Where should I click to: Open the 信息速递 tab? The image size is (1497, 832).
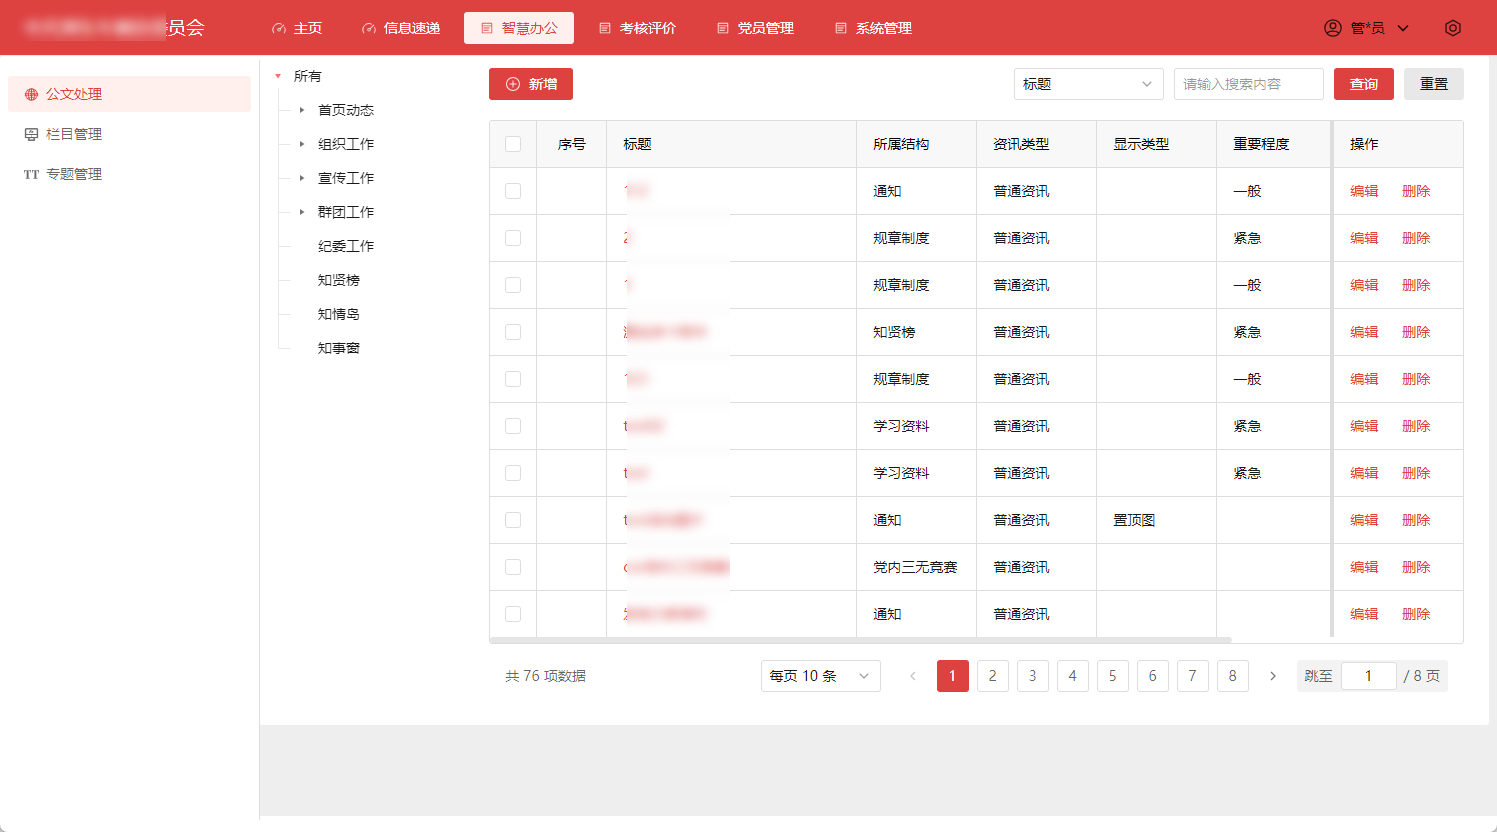pos(401,28)
